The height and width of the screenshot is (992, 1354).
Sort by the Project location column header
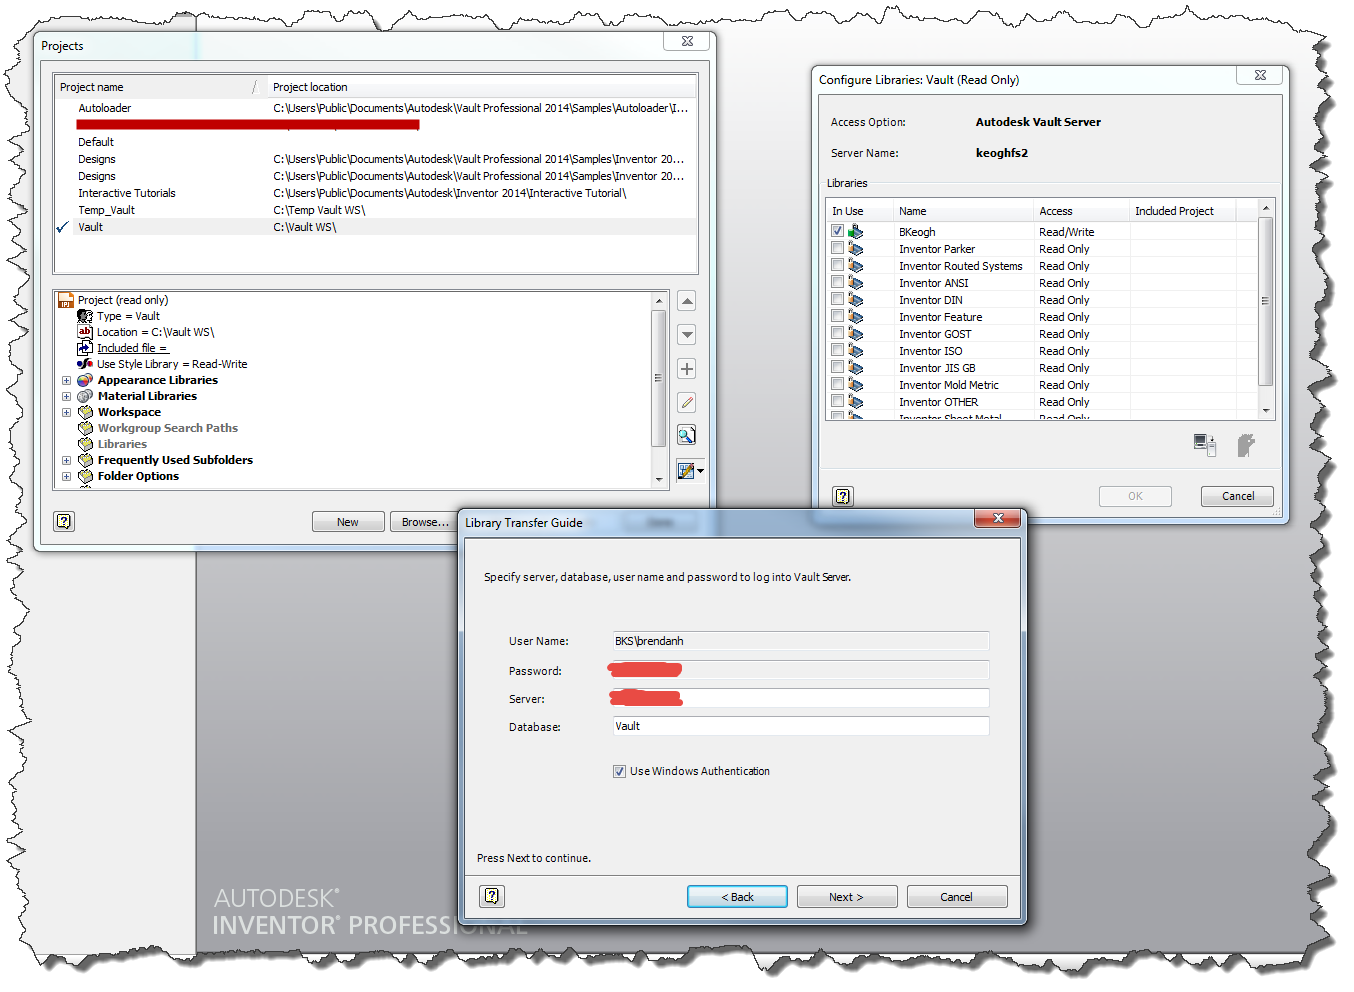pos(481,87)
